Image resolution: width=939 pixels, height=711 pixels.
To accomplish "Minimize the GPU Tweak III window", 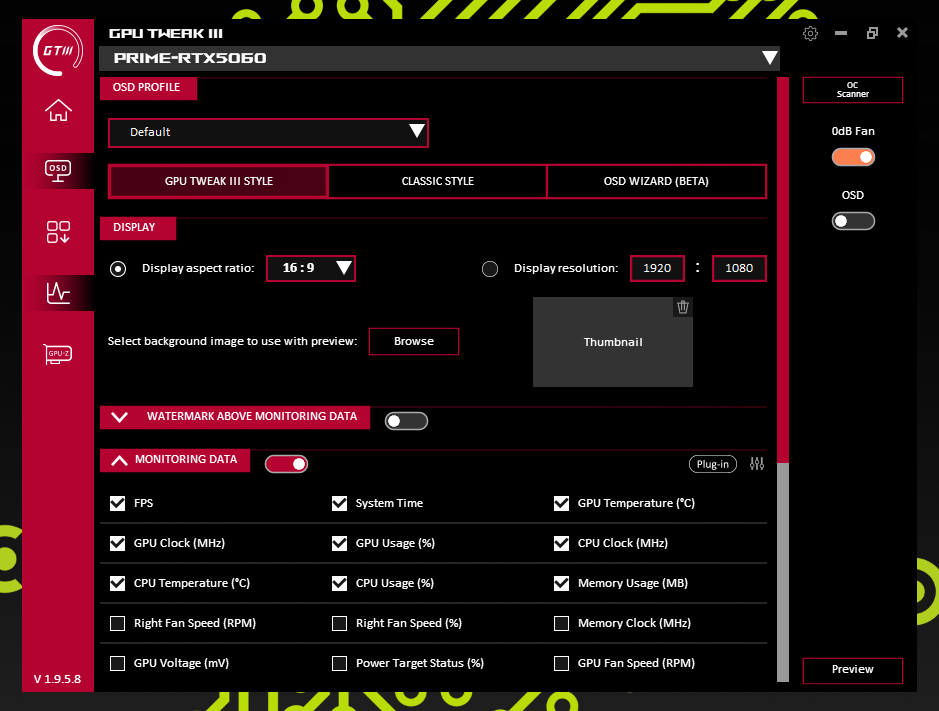I will (841, 33).
